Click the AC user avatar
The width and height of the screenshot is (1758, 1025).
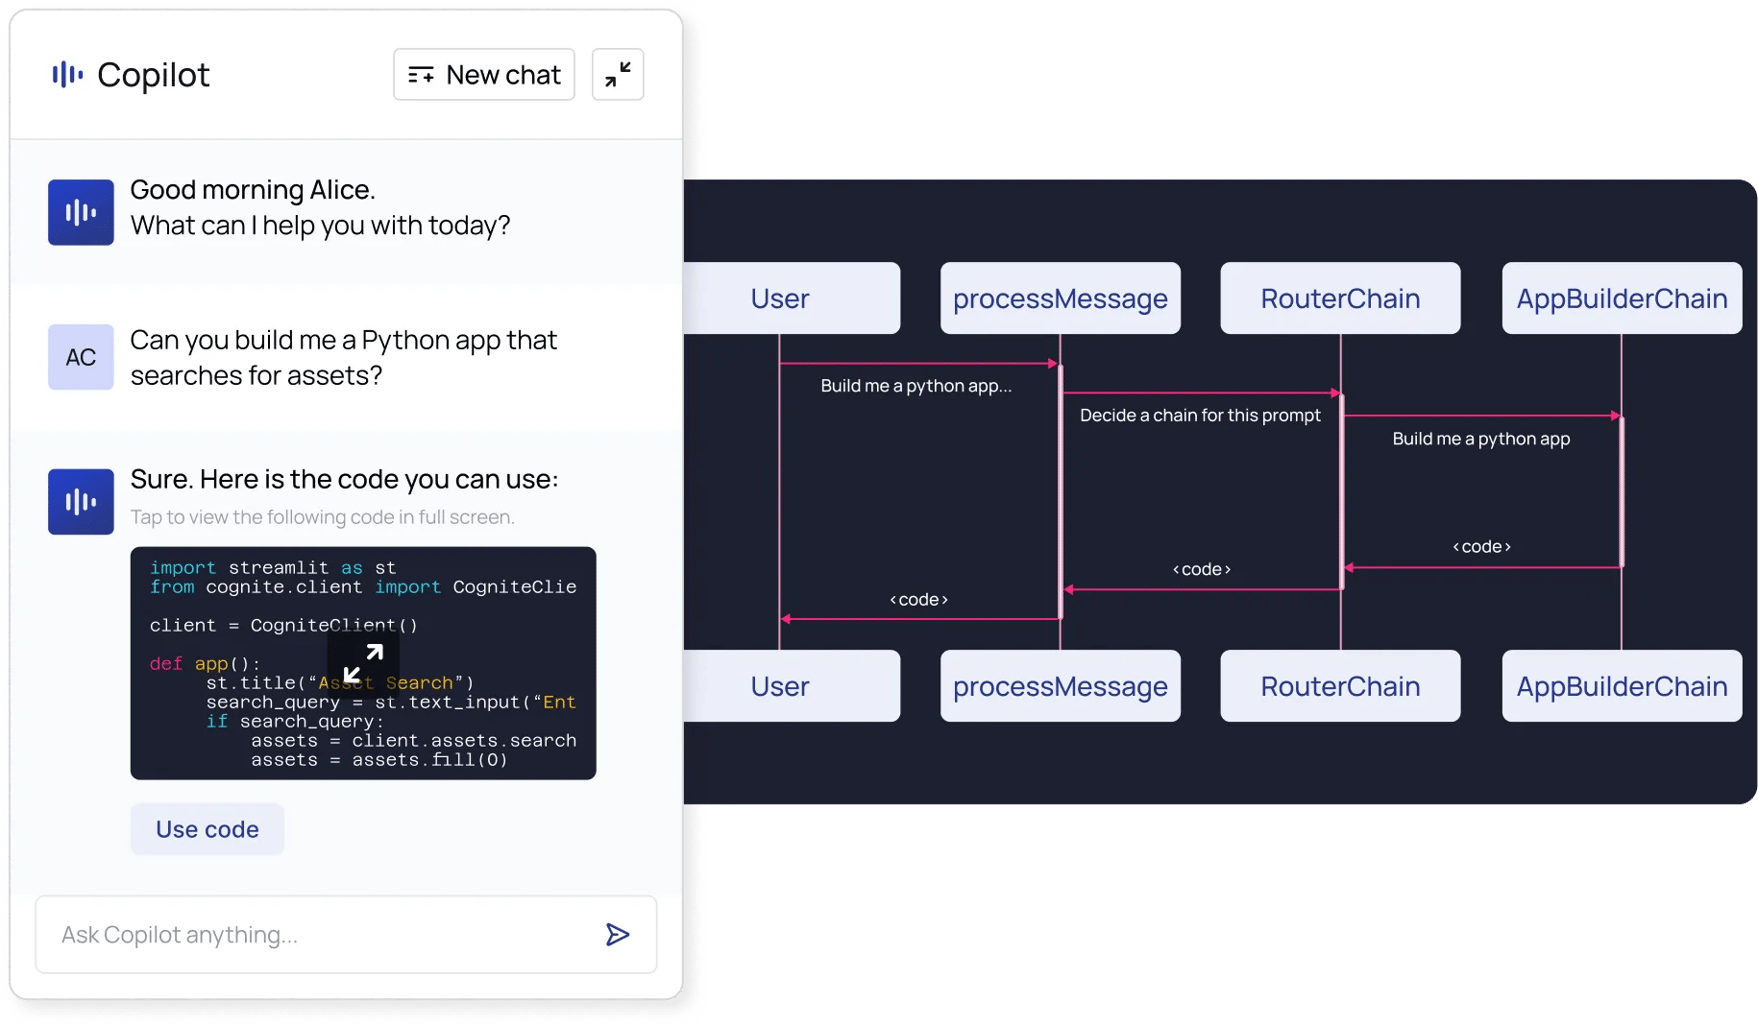[81, 357]
